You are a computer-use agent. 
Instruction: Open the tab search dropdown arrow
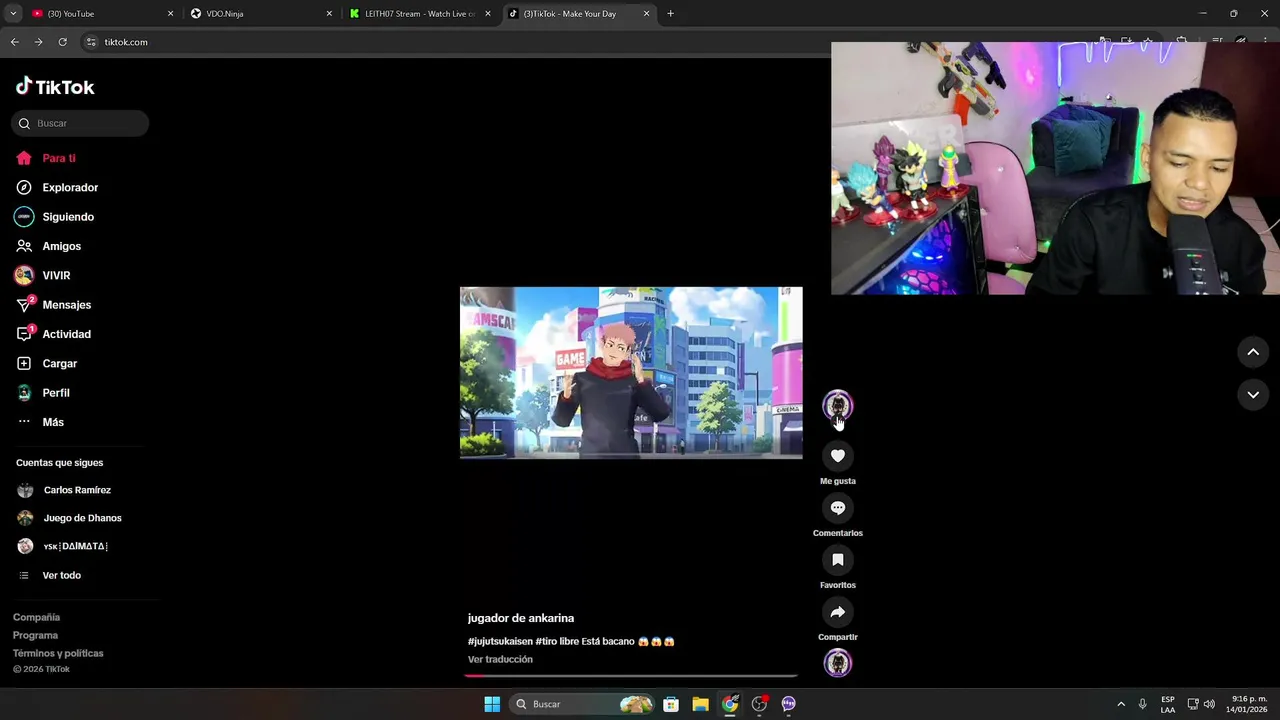[12, 14]
